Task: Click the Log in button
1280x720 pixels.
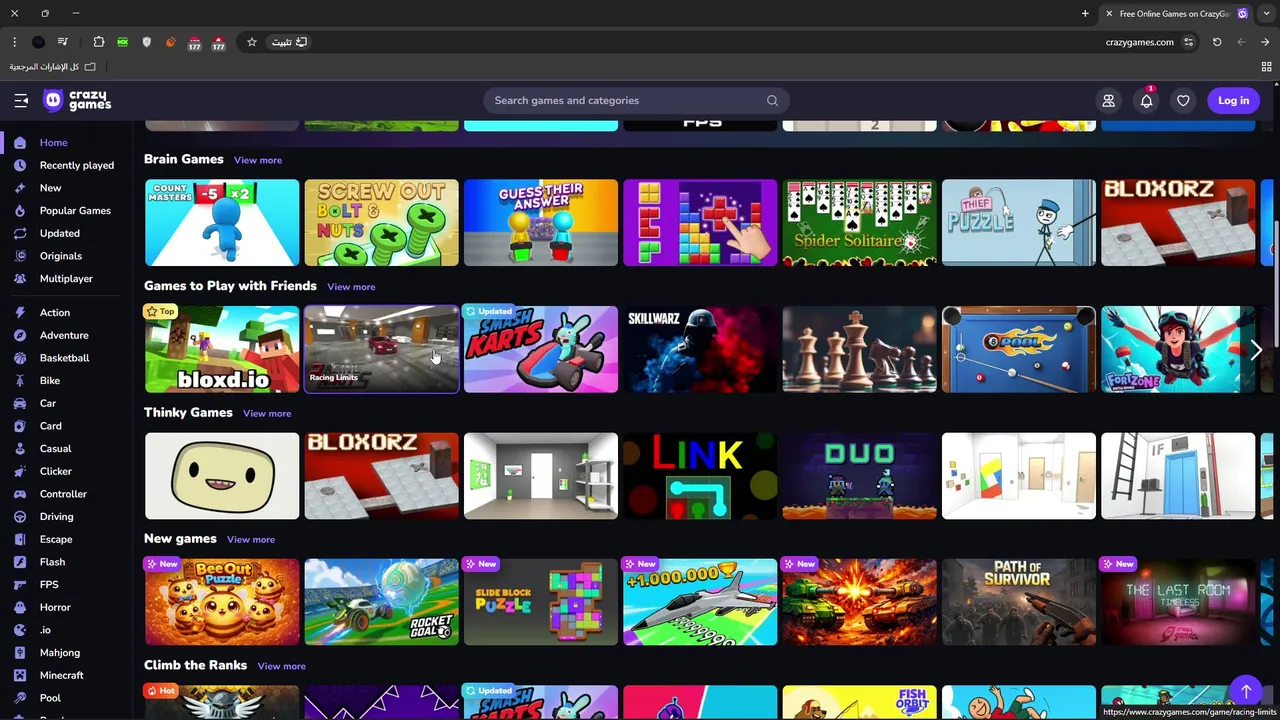Action: point(1233,100)
